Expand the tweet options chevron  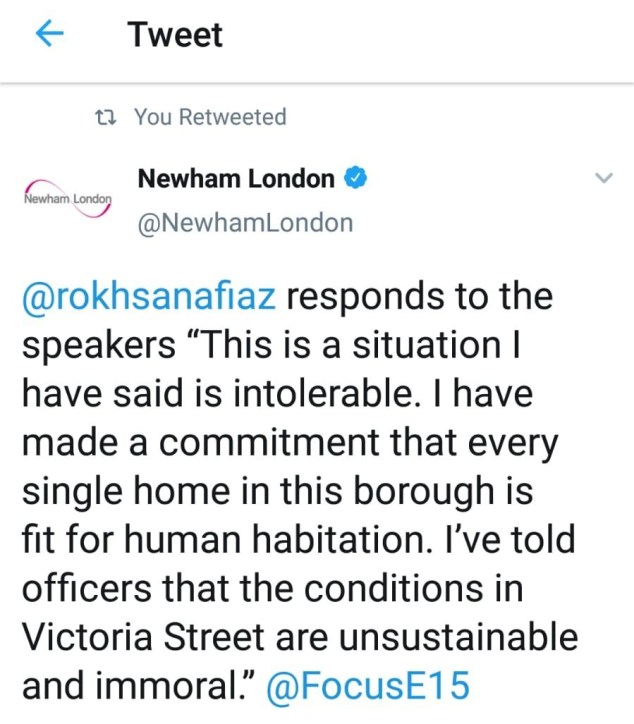point(603,179)
